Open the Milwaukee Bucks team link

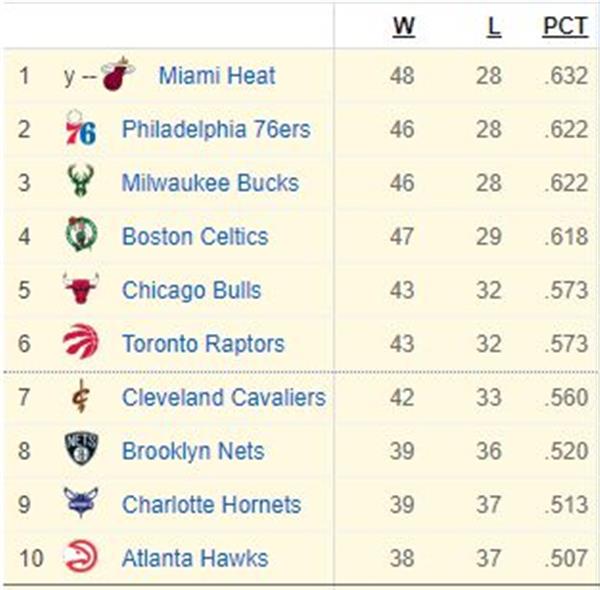(210, 183)
